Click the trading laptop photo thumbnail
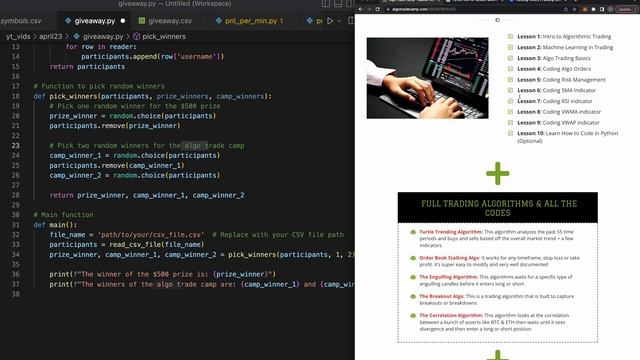Screen dimensions: 640x360 [x=427, y=78]
